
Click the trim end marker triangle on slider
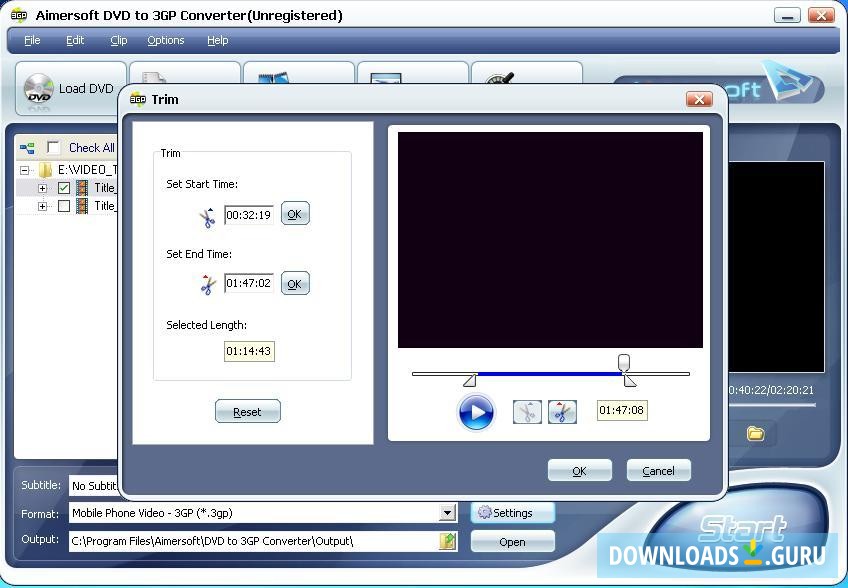(630, 380)
